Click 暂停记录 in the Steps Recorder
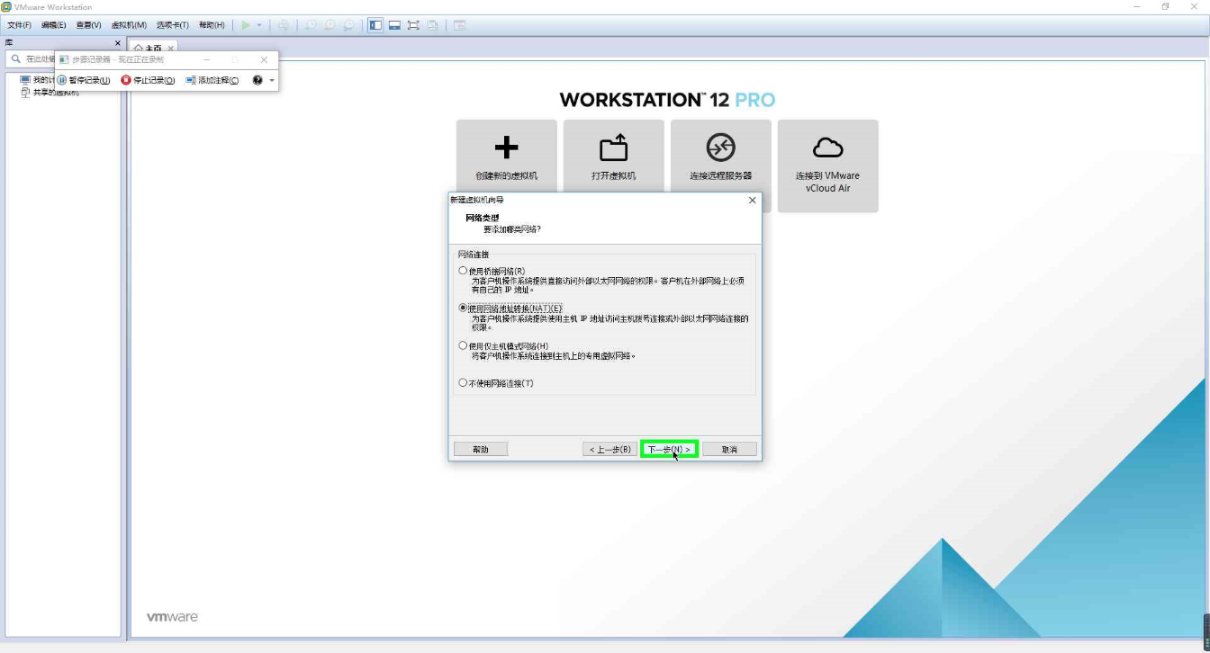This screenshot has width=1210, height=653. (83, 80)
